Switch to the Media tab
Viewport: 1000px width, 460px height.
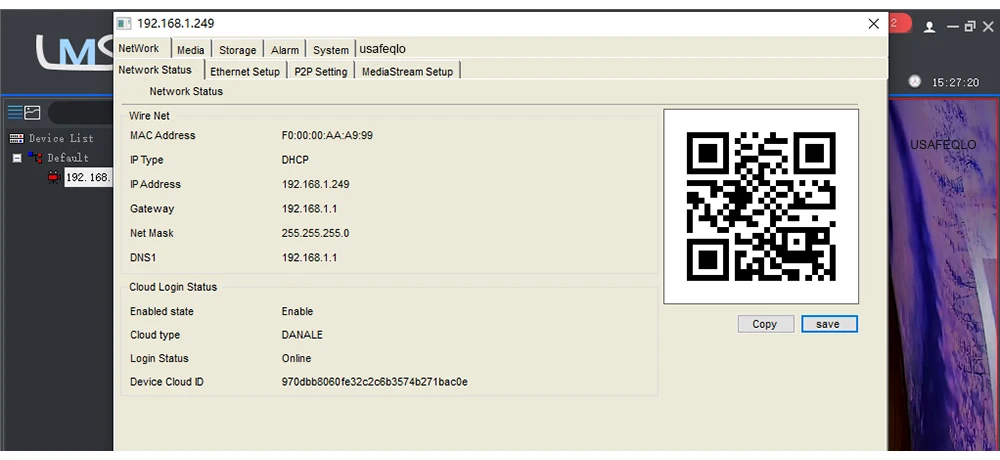[191, 50]
